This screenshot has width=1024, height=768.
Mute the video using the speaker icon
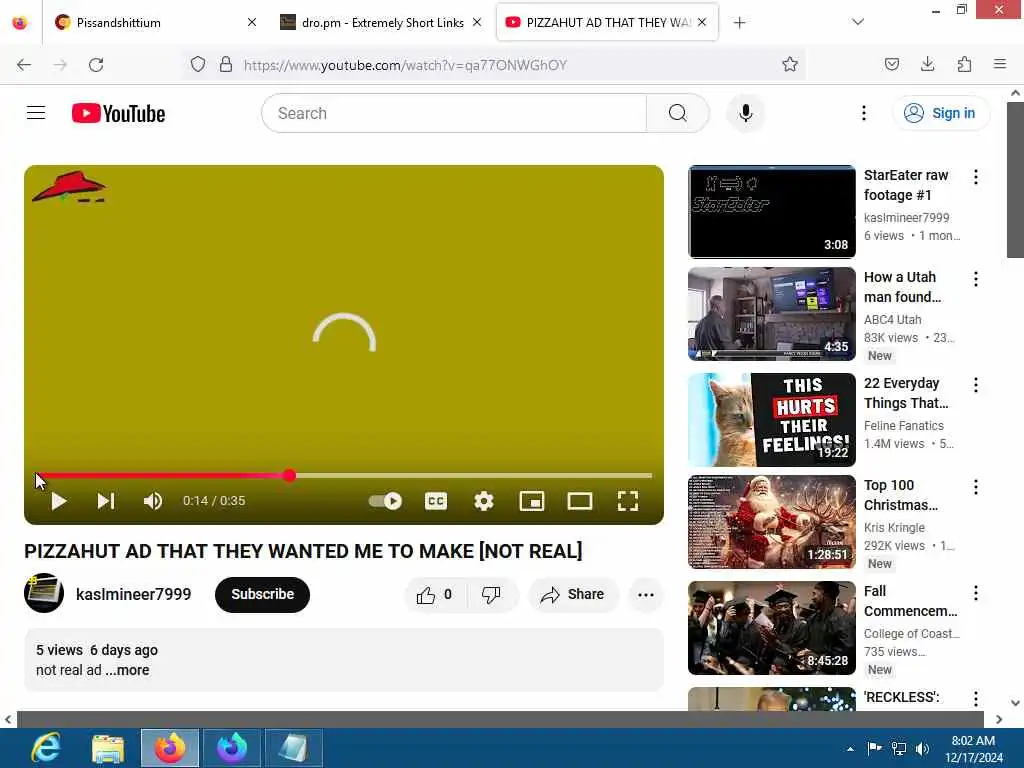tap(153, 501)
